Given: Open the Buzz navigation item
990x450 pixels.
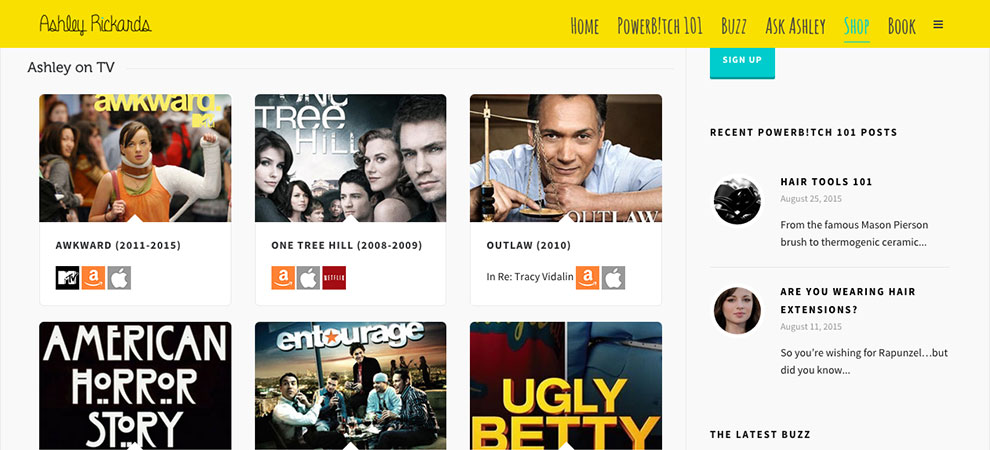Looking at the screenshot, I should [734, 26].
